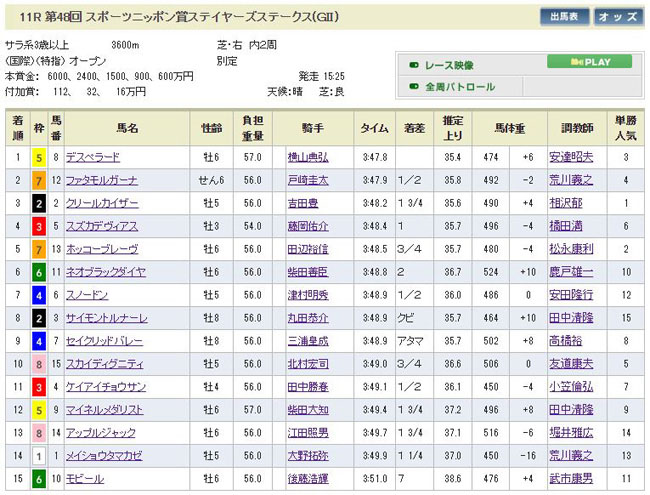
Task: Open the レース映像 link text
Action: tap(448, 64)
